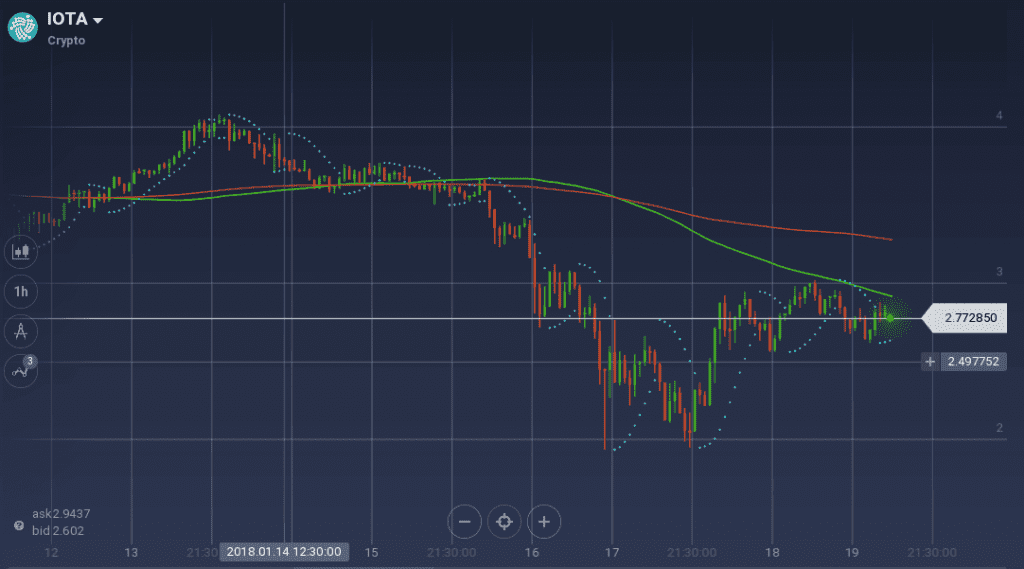Recenter chart using the crosshair target icon
This screenshot has height=569, width=1024.
coord(504,522)
